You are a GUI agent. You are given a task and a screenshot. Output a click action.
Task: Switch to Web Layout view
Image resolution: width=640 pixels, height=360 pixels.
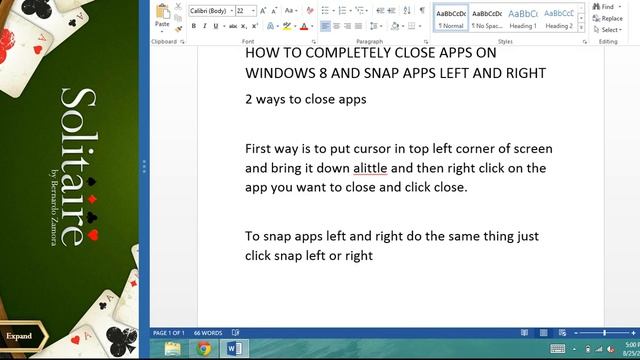click(x=562, y=333)
